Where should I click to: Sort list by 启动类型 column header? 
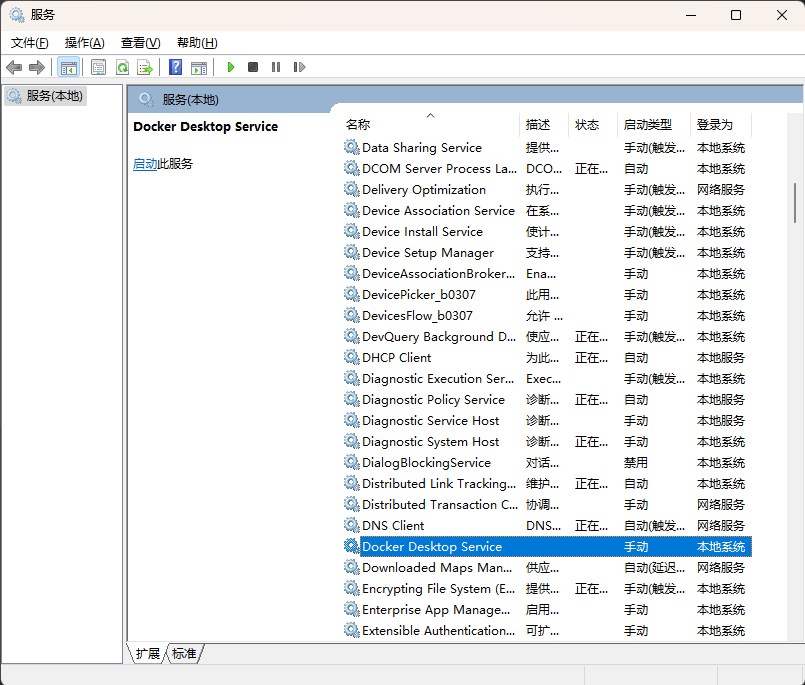pos(647,125)
